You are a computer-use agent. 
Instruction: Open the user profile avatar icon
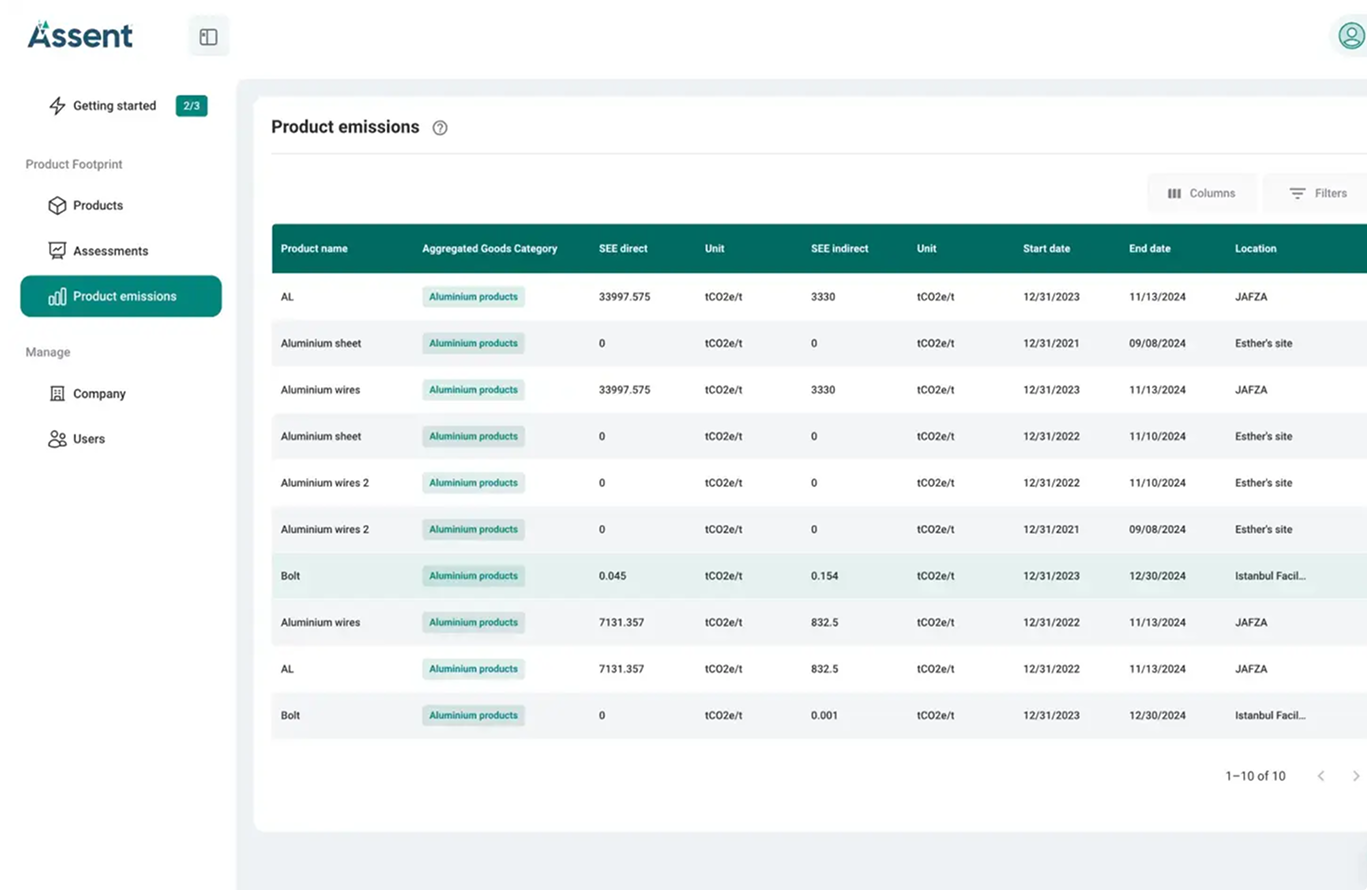(1349, 35)
